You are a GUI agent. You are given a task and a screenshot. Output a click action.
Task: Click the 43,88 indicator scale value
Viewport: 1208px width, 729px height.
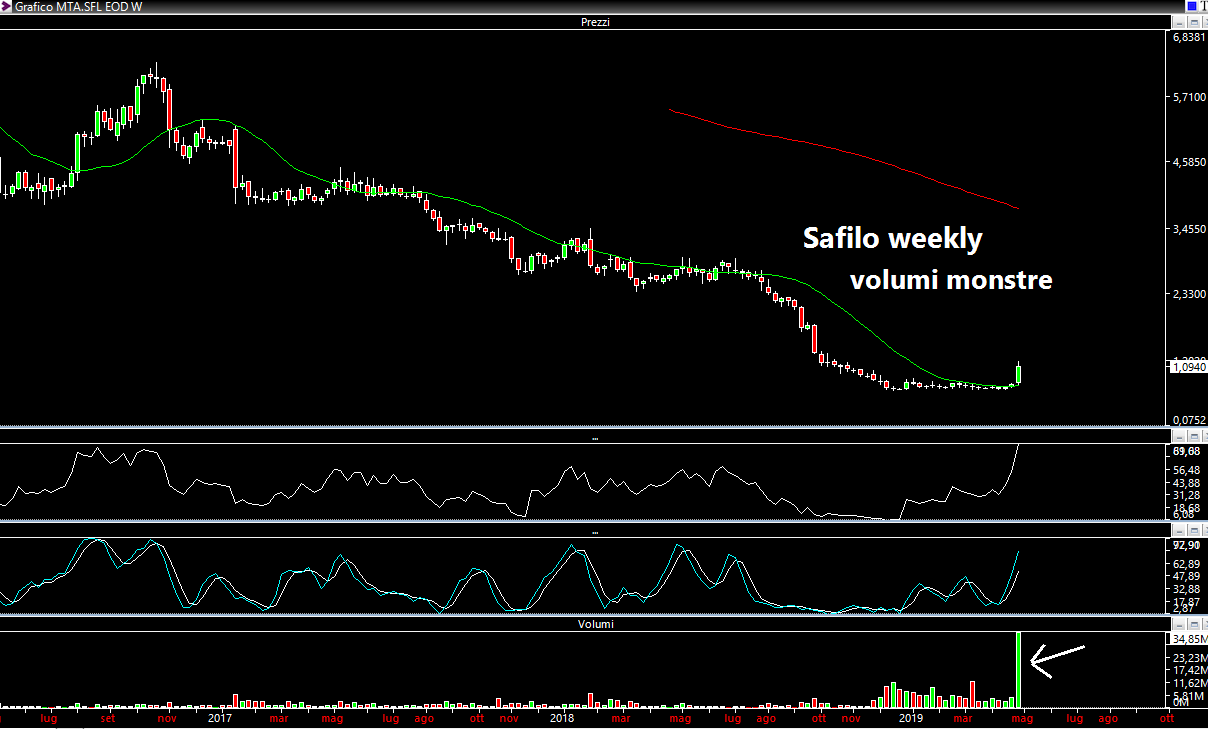point(1186,483)
